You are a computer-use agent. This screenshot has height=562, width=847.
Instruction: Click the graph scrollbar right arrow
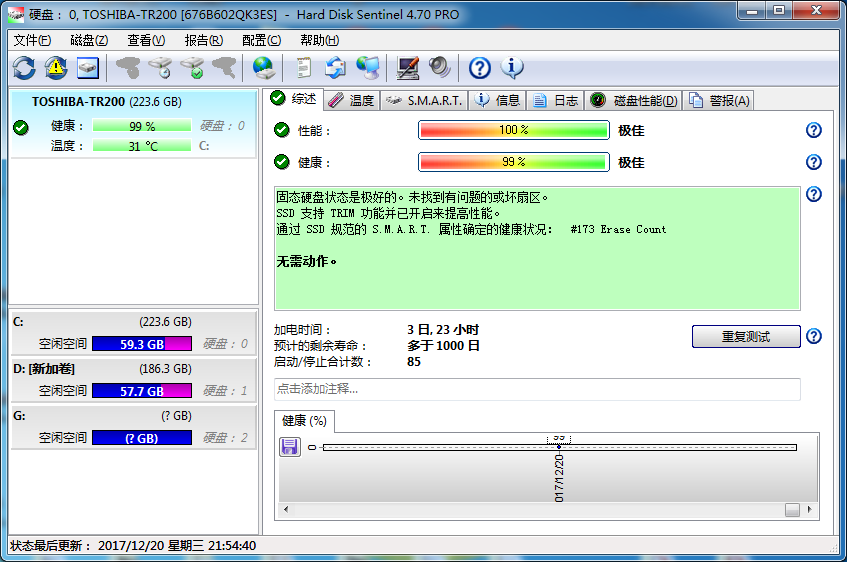tap(809, 509)
